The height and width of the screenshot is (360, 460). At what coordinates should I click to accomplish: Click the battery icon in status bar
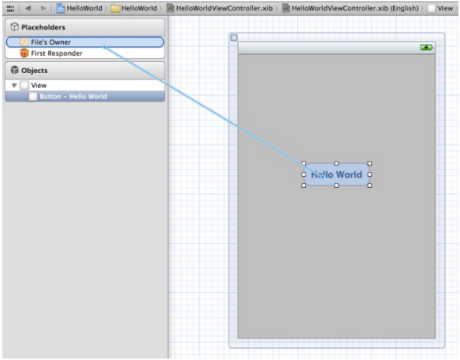click(426, 48)
